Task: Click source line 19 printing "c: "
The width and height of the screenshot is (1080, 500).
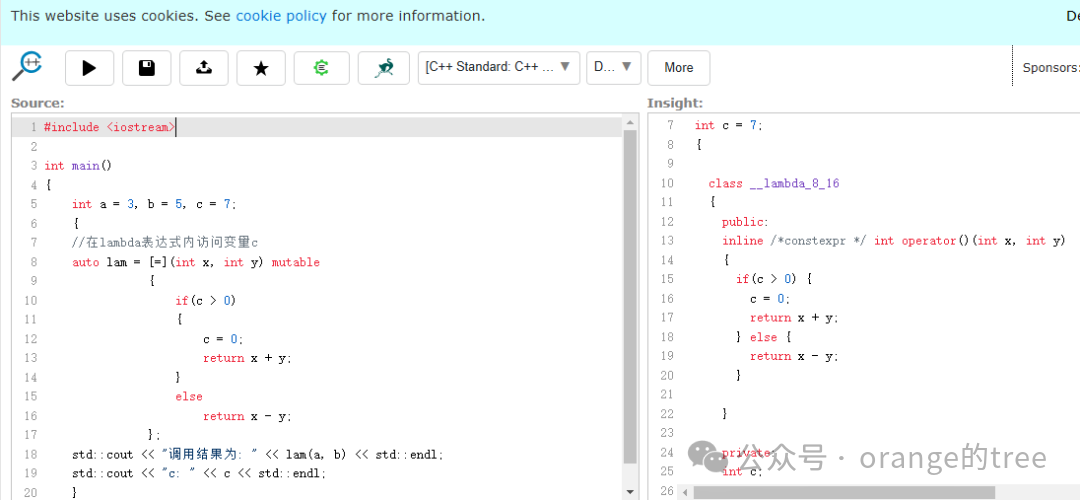Action: (199, 474)
